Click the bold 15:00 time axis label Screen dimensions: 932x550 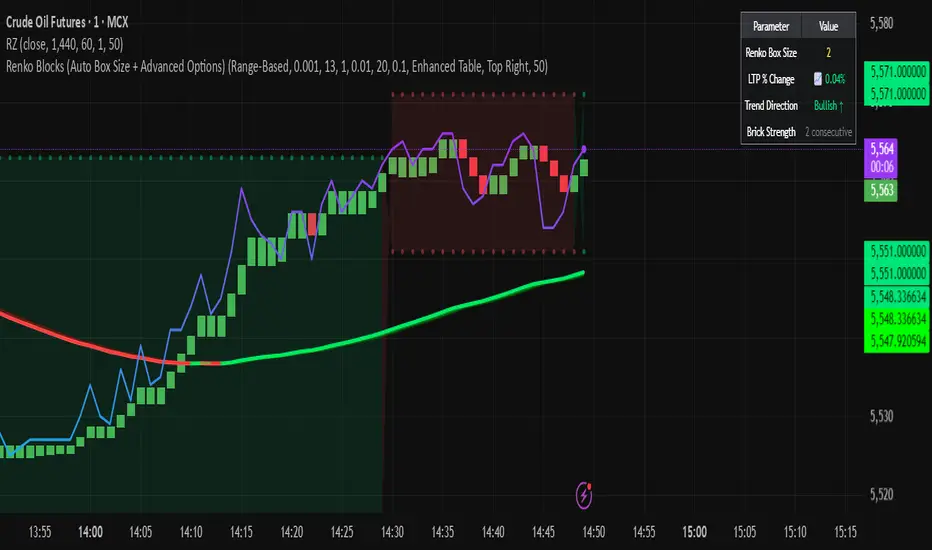[x=694, y=532]
